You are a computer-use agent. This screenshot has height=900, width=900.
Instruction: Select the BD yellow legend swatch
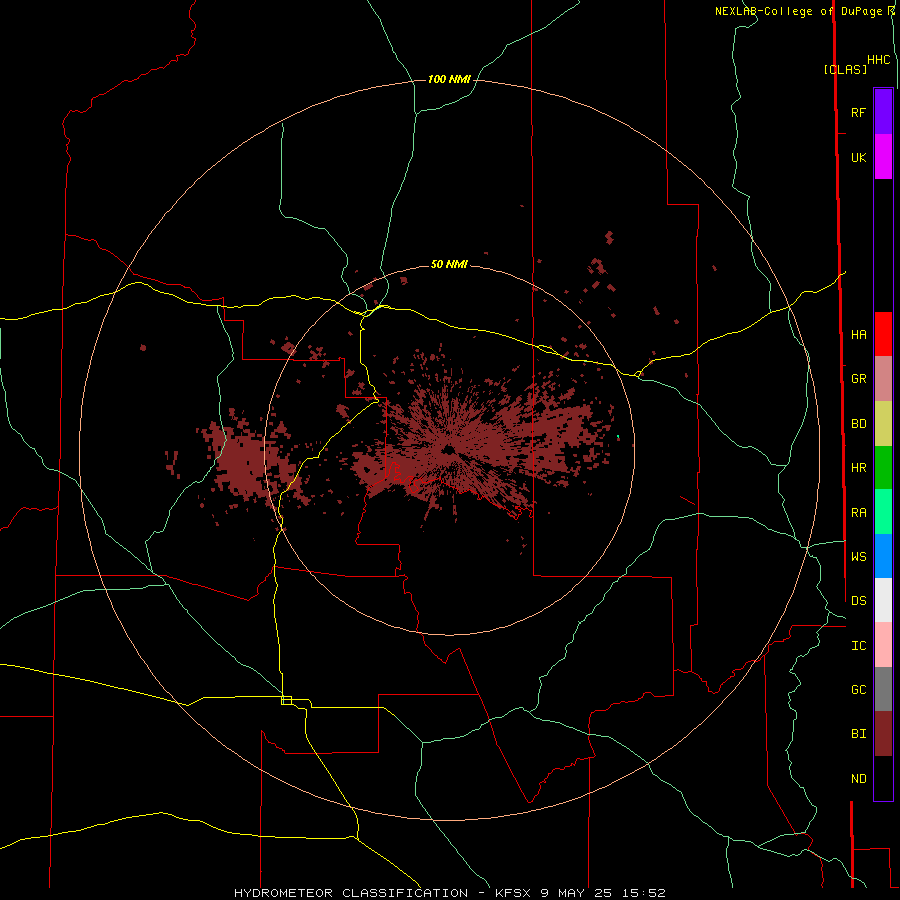tap(883, 424)
